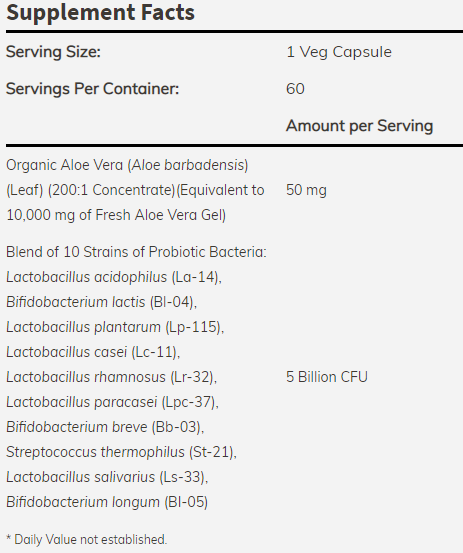Click the Daily Value not established footnote
Screen dimensions: 463x553
click(86, 540)
